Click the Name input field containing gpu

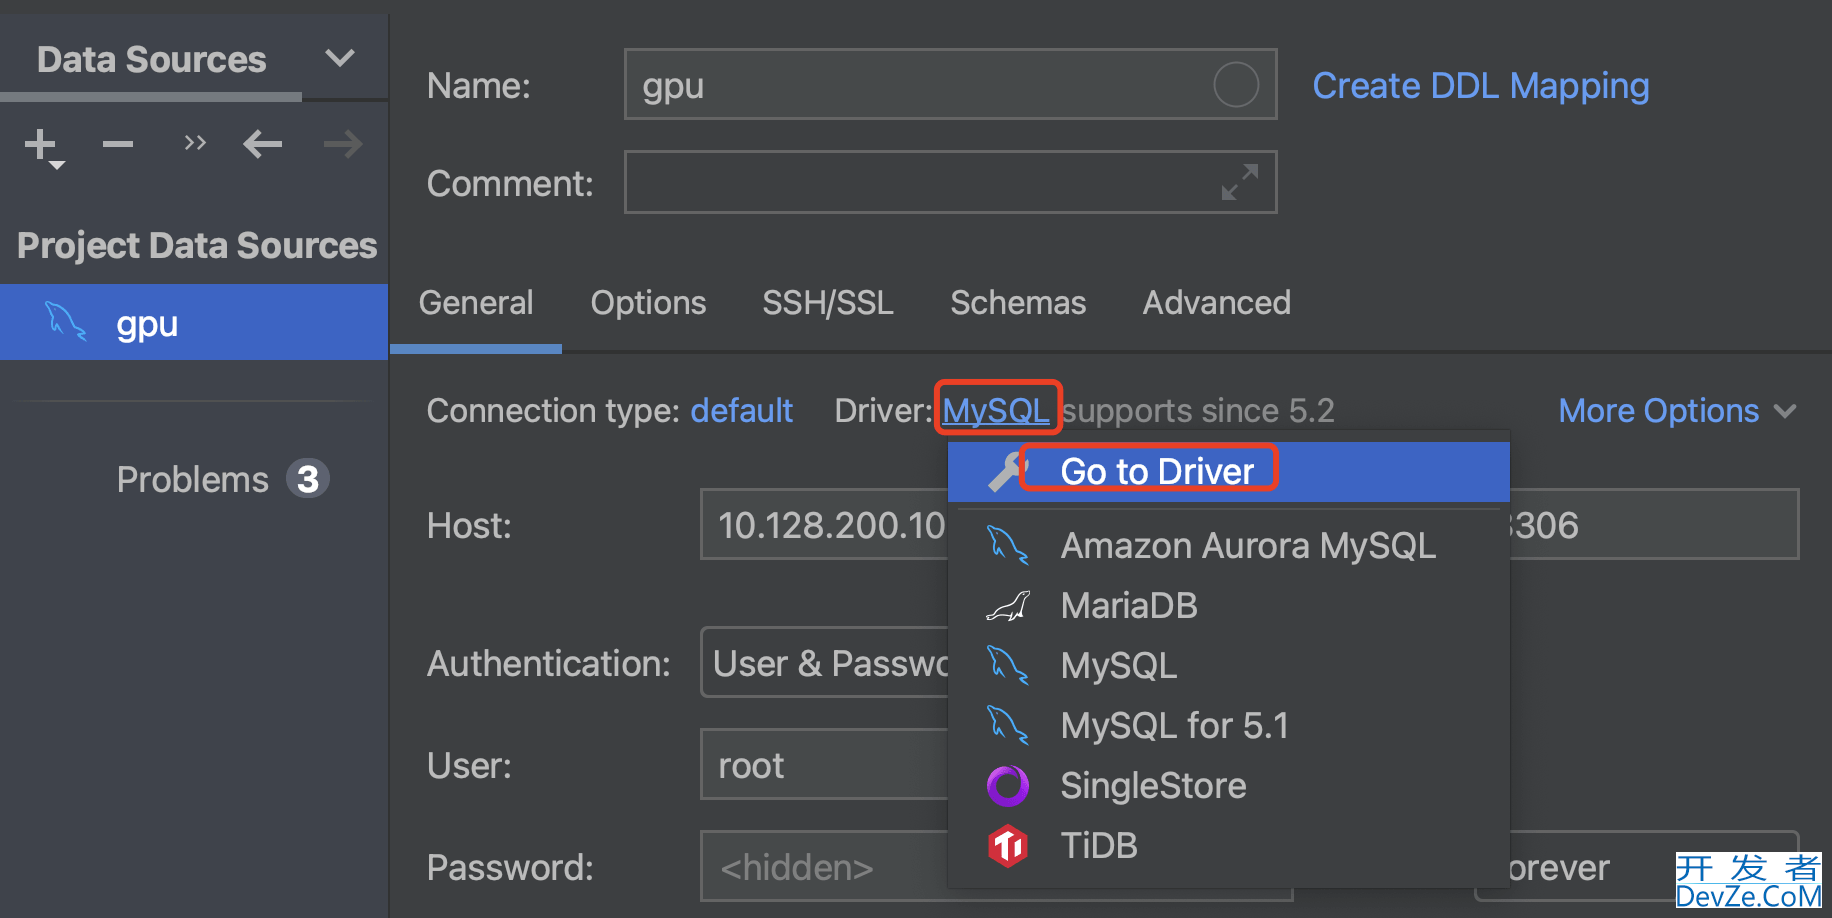[x=950, y=85]
